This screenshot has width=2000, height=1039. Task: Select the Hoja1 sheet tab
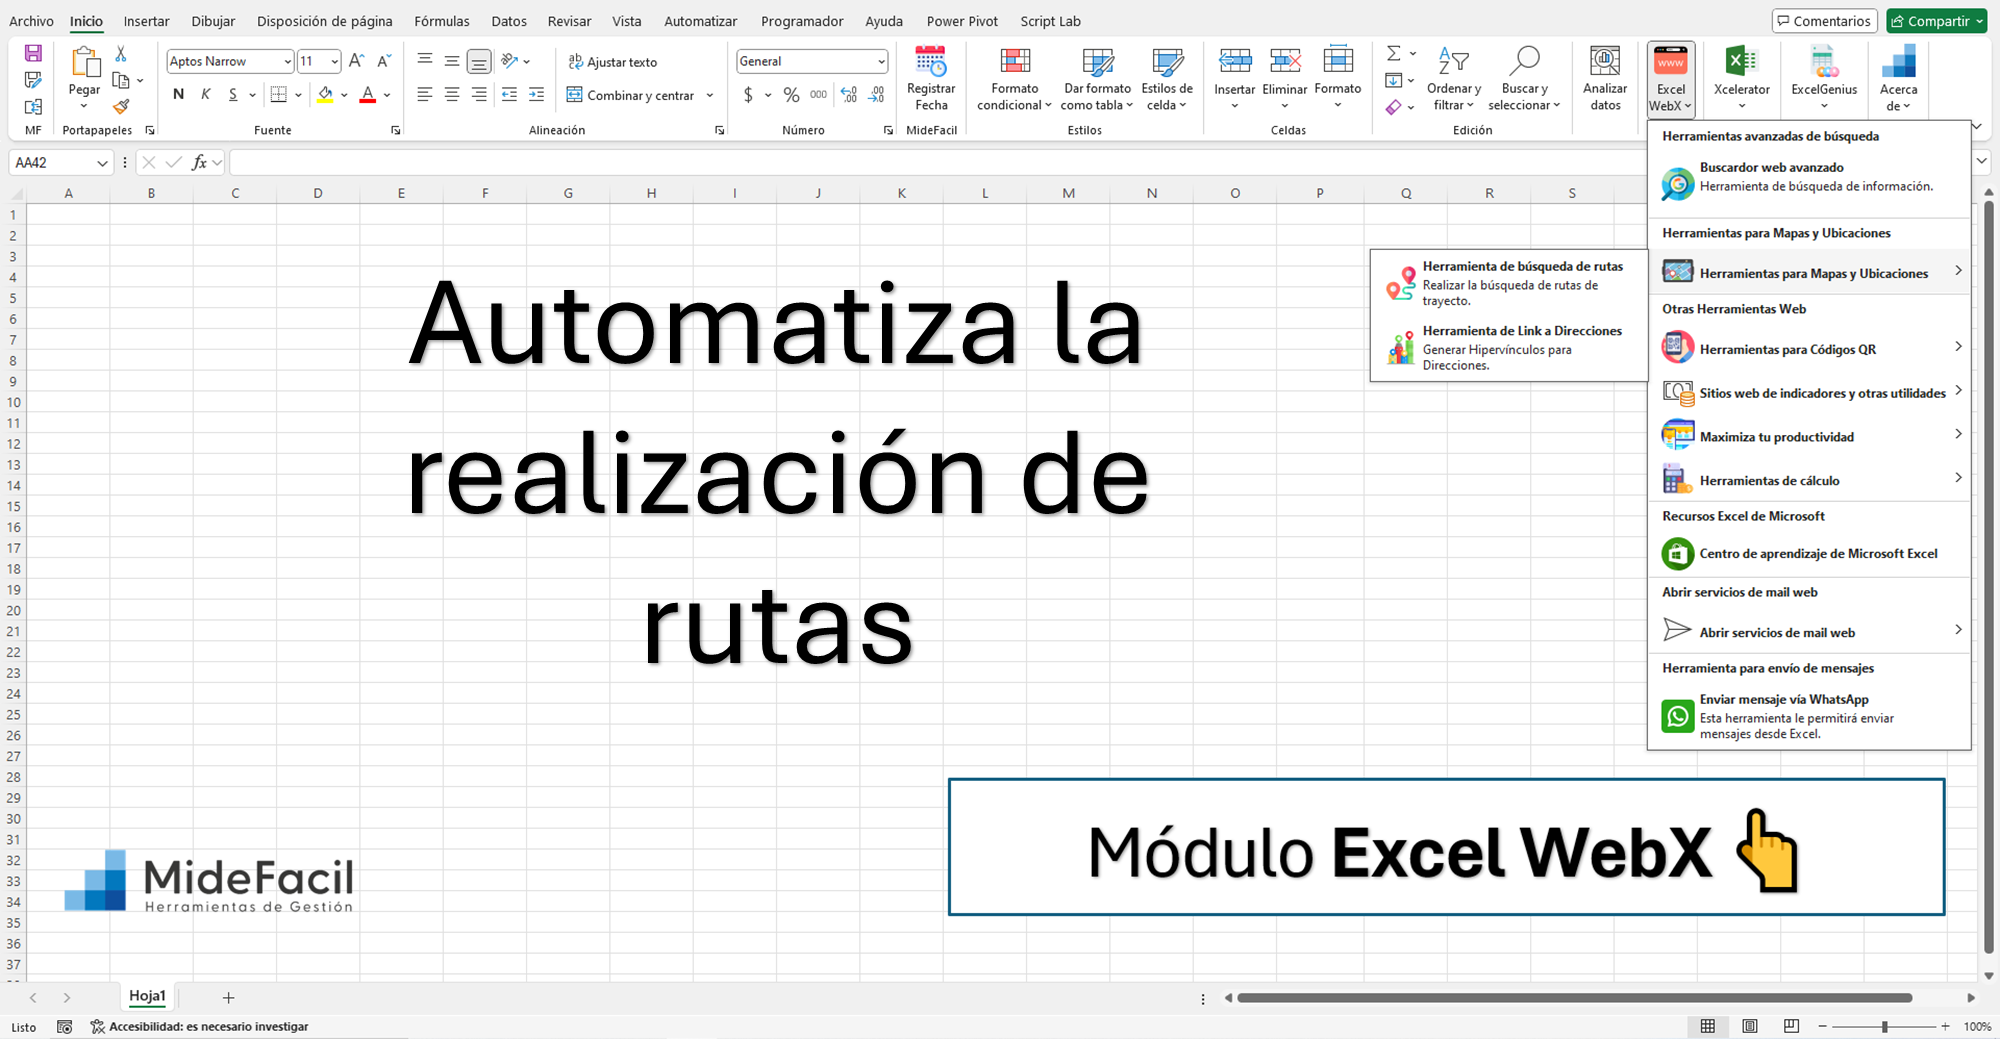pos(147,997)
